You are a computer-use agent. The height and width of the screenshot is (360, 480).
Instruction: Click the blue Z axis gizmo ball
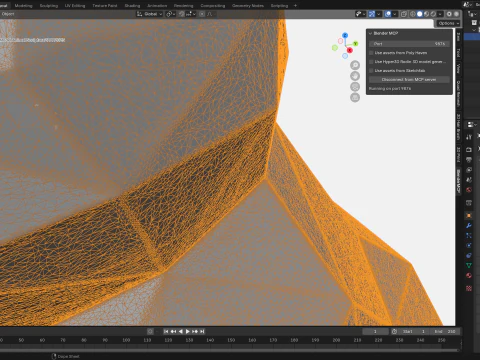coord(345,35)
